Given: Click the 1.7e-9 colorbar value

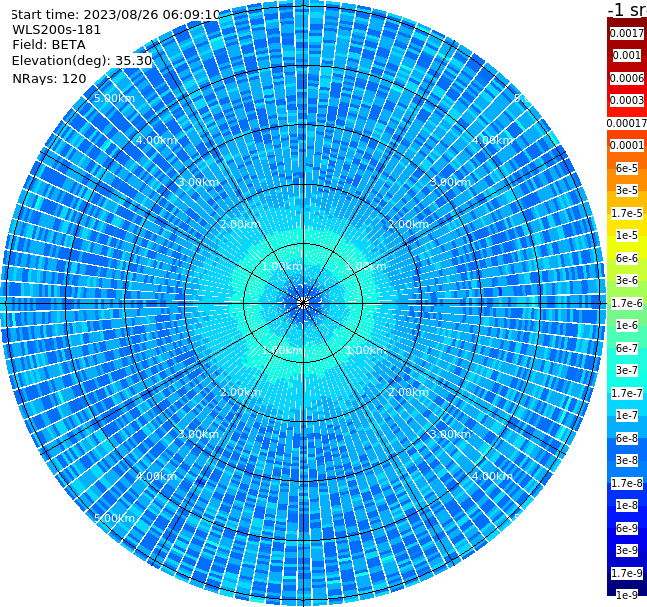Looking at the screenshot, I should pos(627,573).
